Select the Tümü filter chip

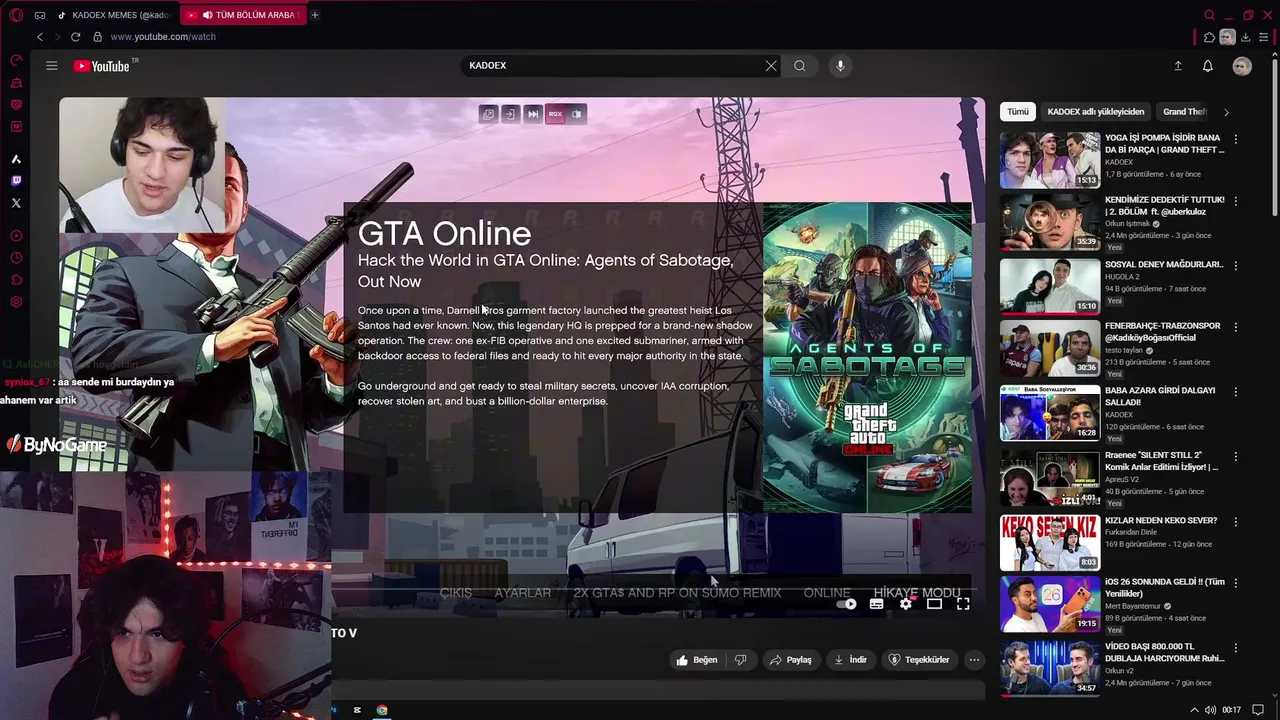point(1018,112)
